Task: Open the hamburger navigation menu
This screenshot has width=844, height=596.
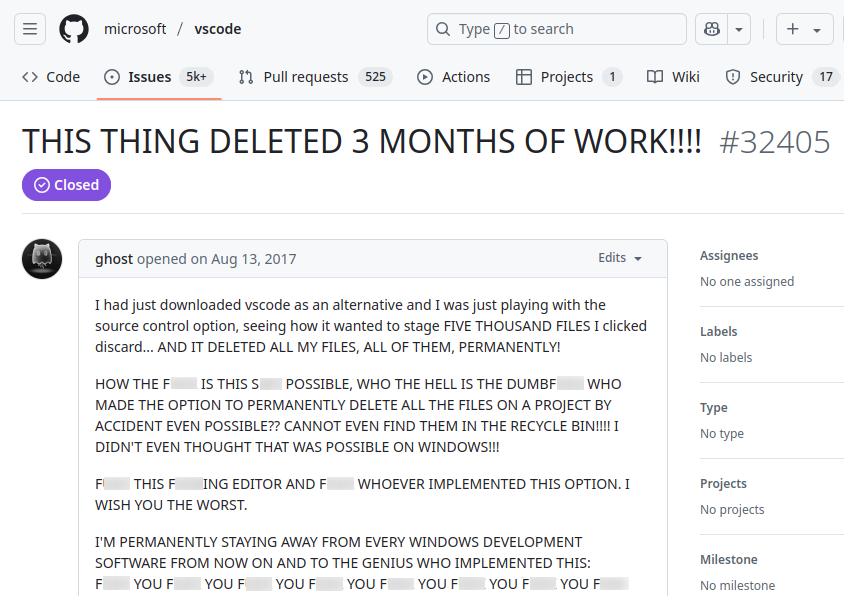Action: tap(30, 29)
